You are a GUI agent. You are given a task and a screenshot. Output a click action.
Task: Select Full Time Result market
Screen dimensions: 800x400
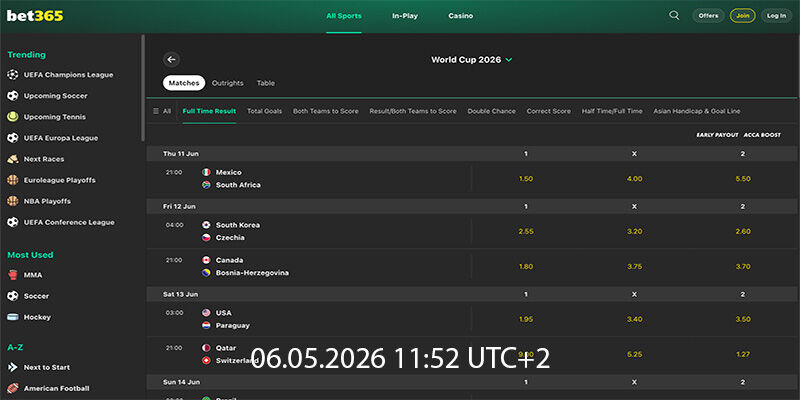[209, 111]
